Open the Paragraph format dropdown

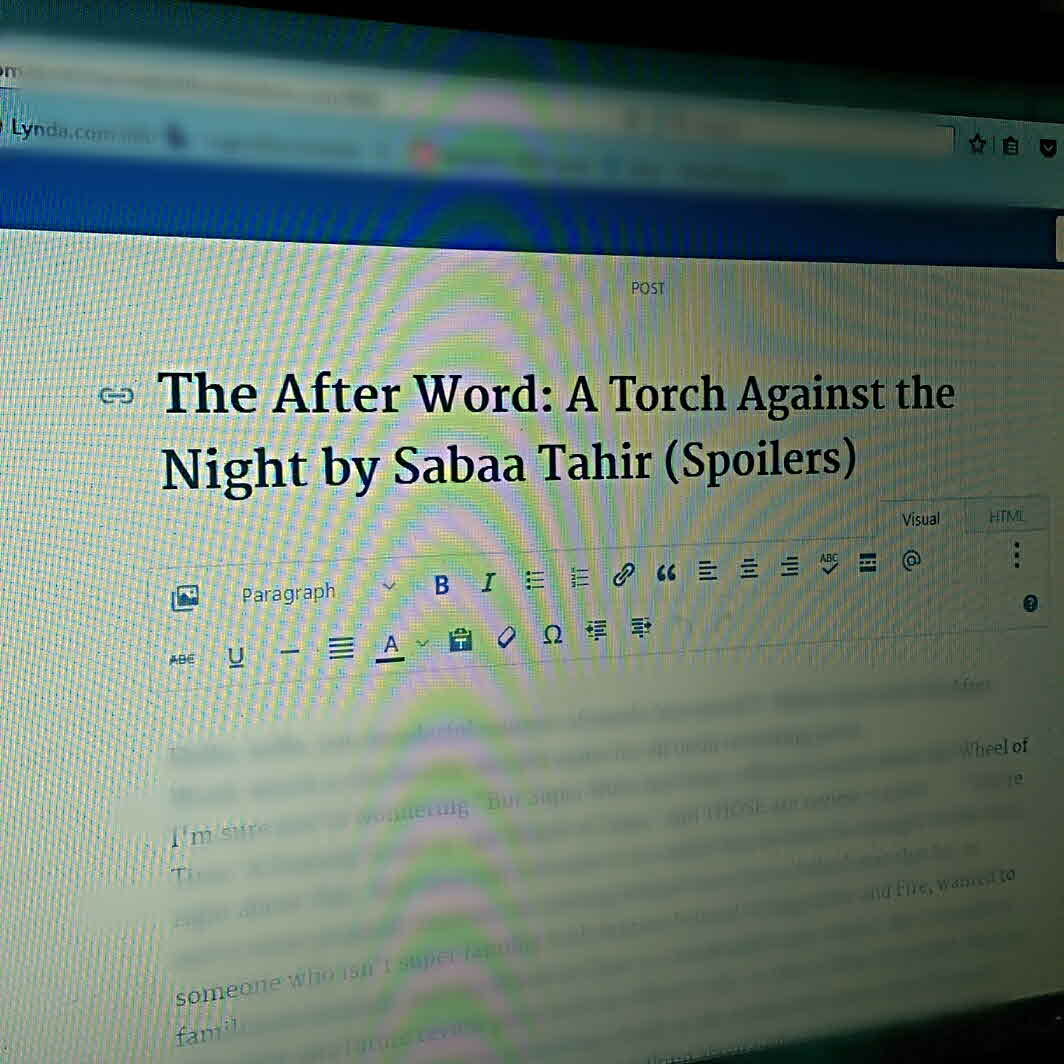point(317,591)
